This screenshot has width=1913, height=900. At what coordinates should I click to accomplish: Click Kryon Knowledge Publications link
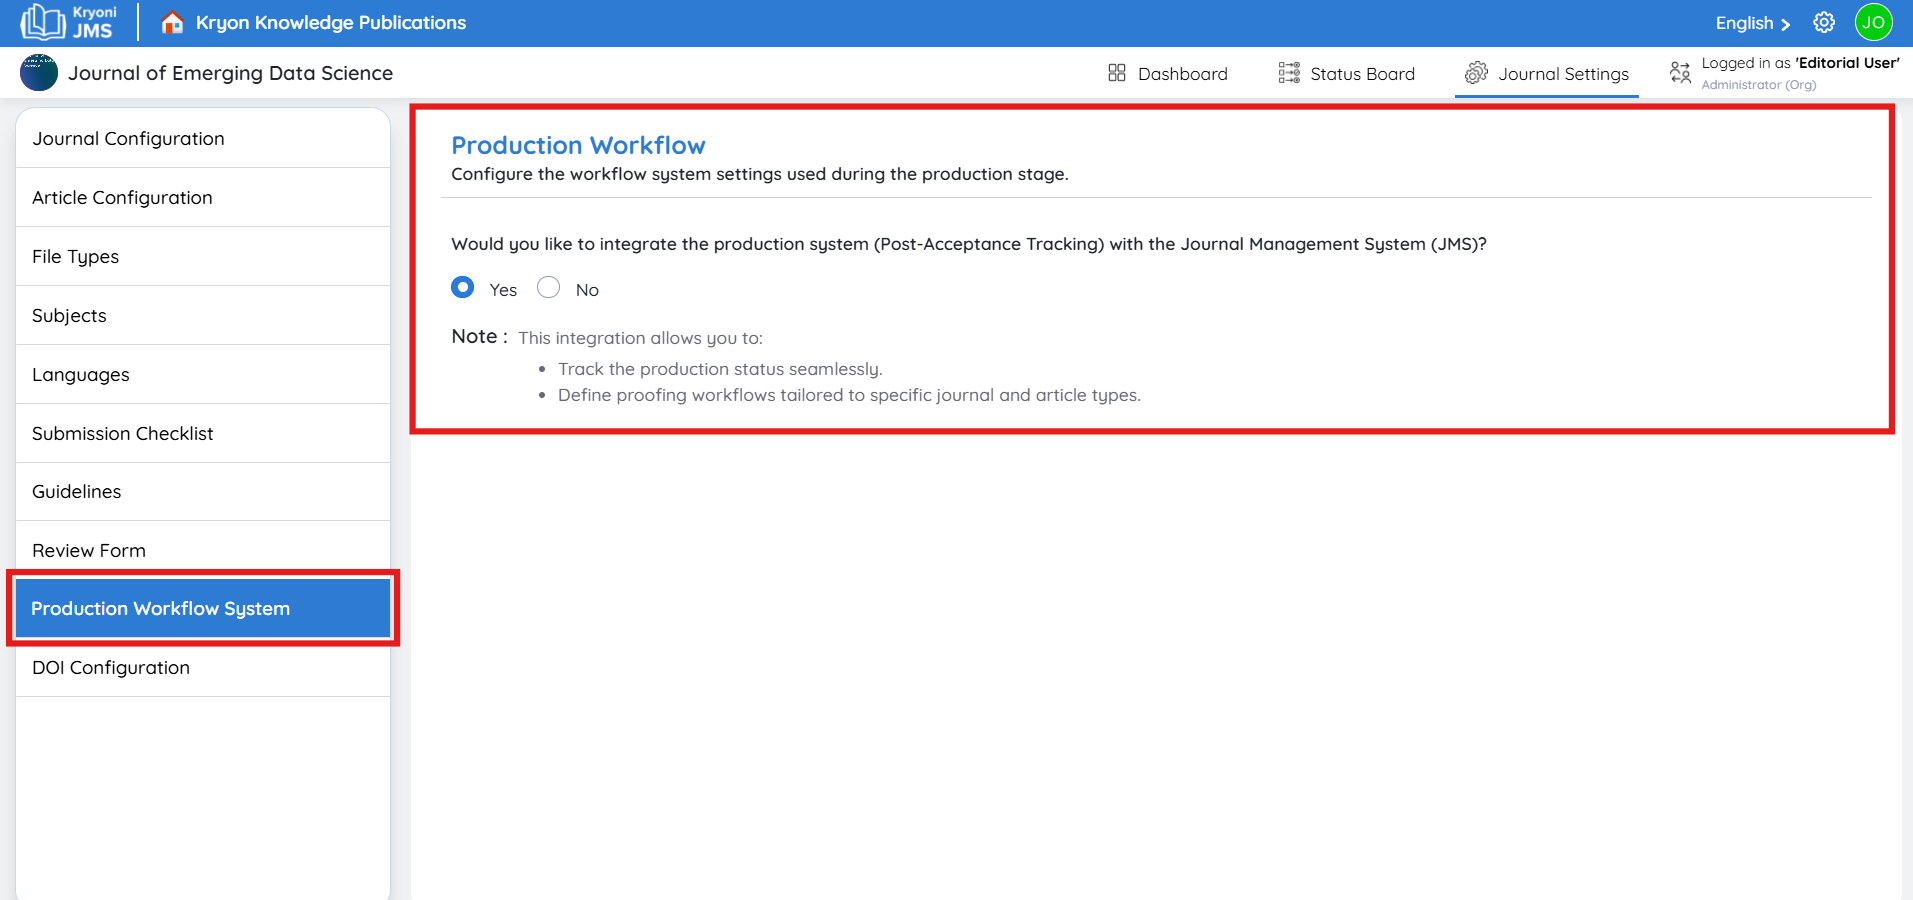[x=330, y=23]
